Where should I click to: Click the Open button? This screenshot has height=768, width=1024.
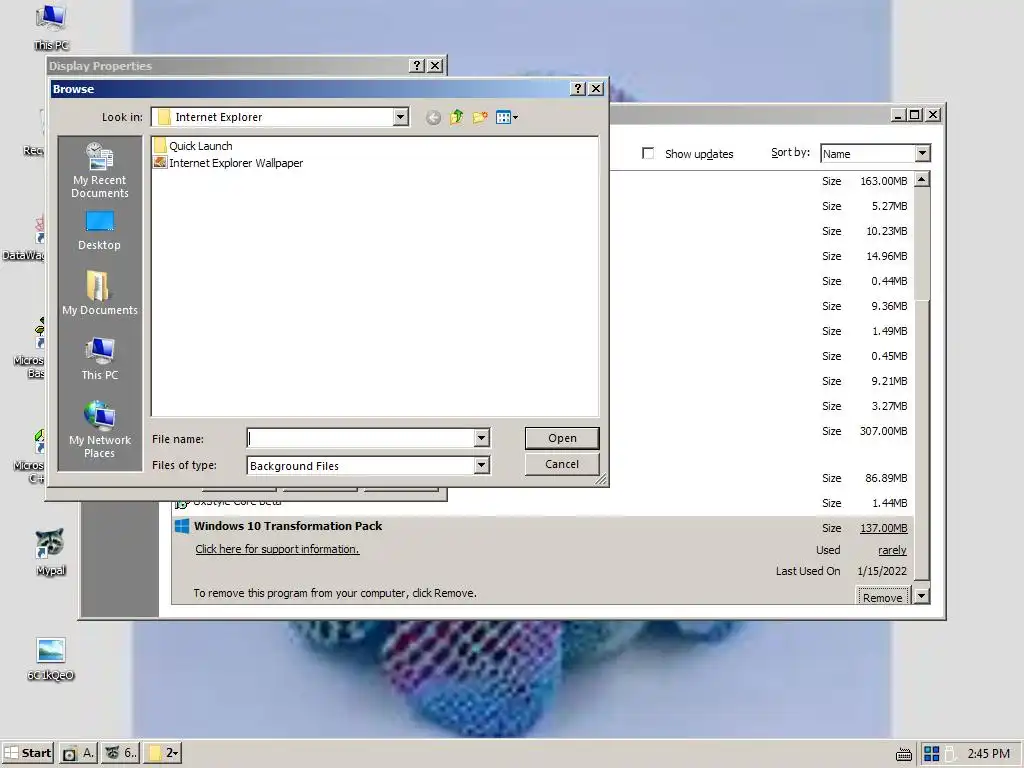click(x=562, y=438)
